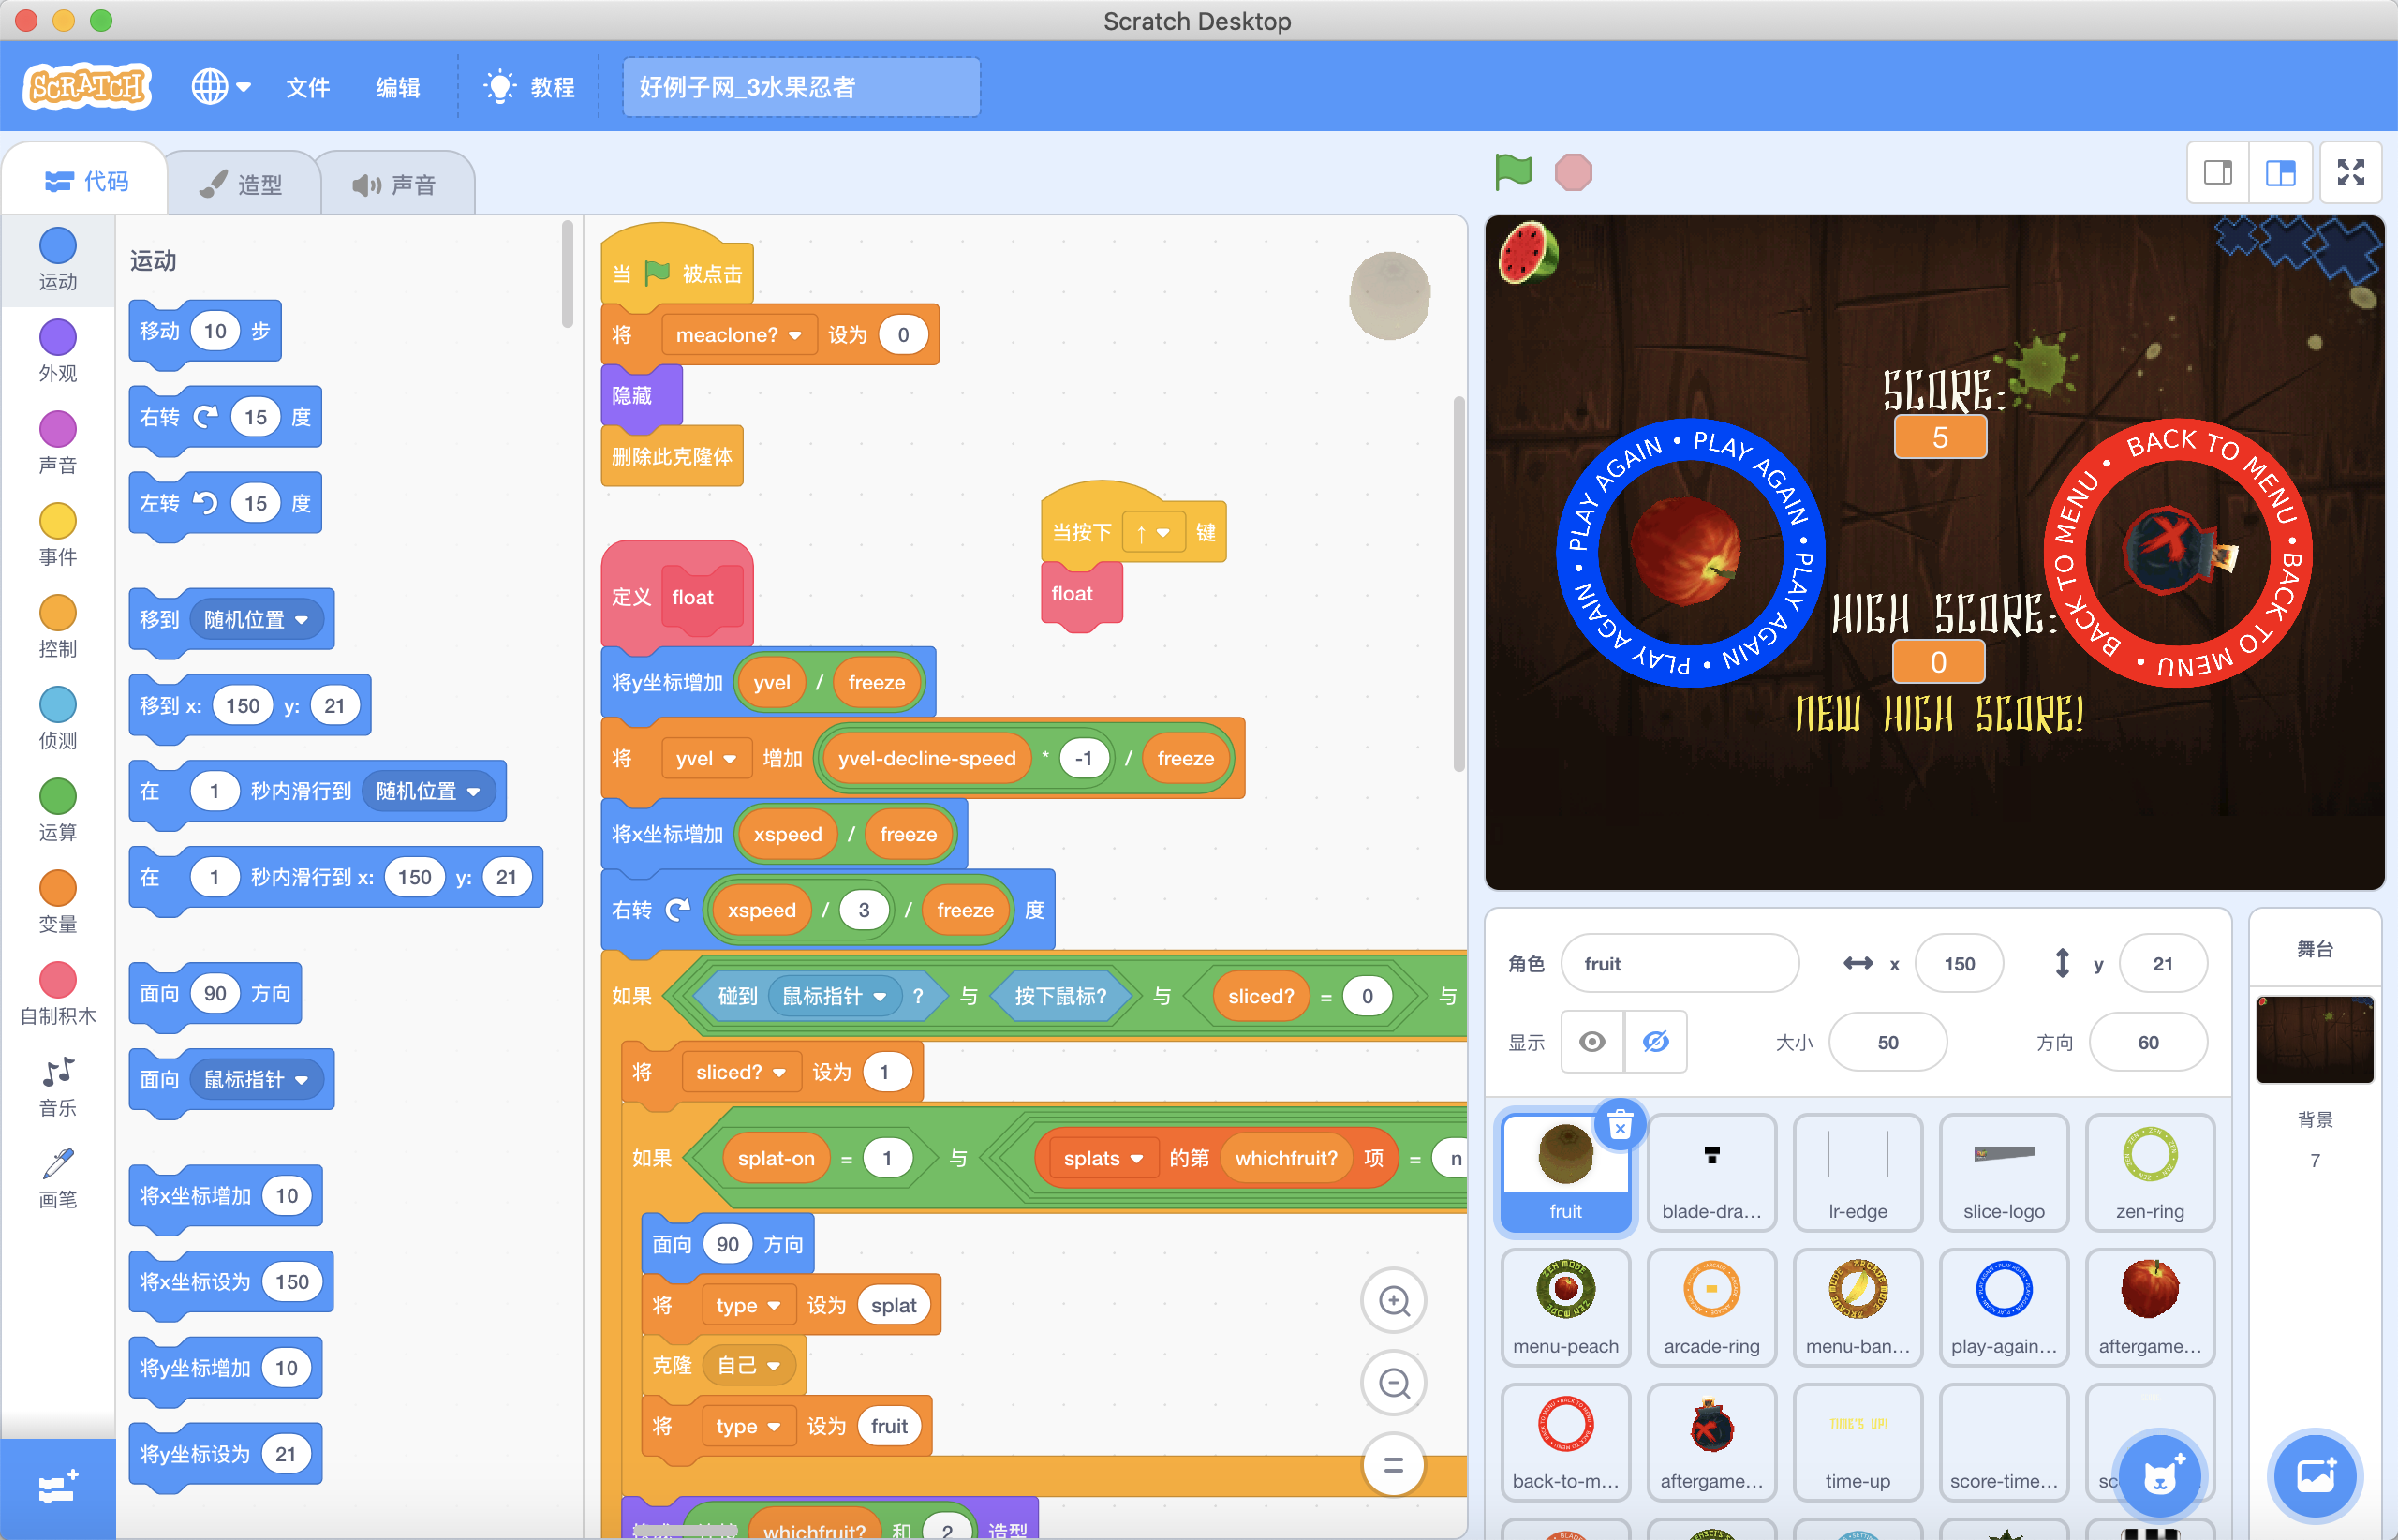Edit the sprite 大小 size field
The image size is (2398, 1540).
pyautogui.click(x=1888, y=1042)
